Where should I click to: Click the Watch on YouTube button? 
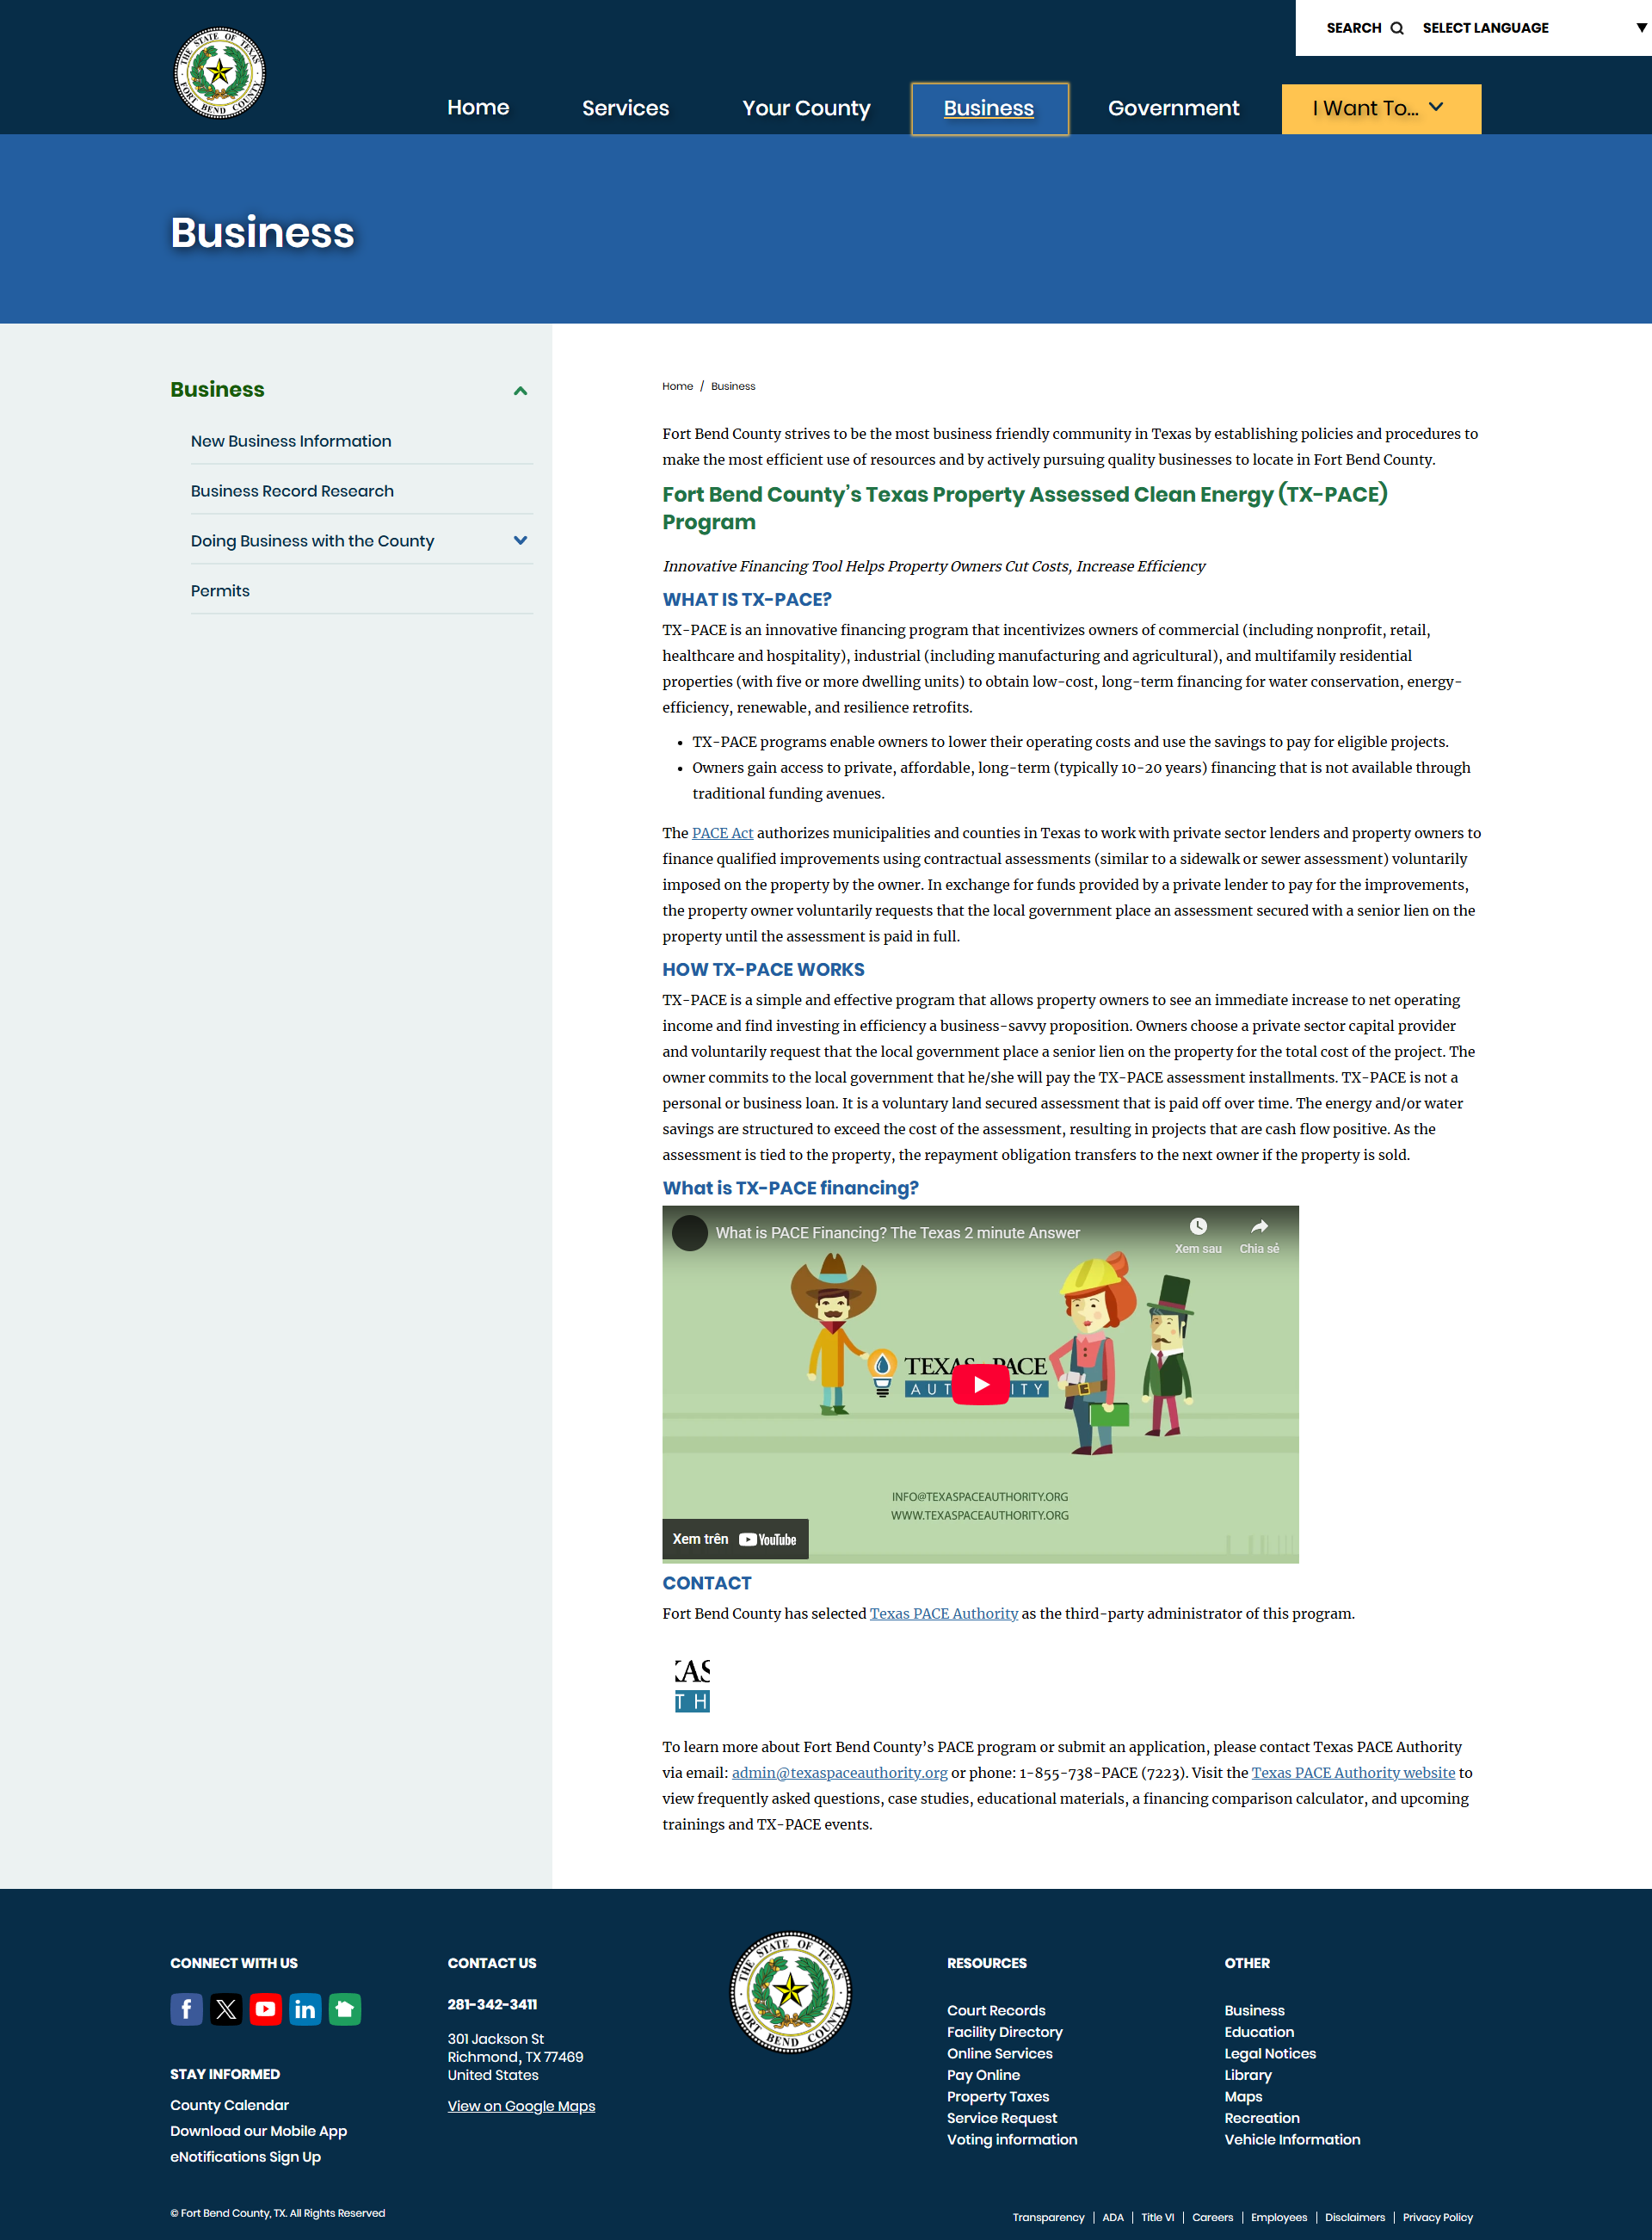click(x=735, y=1539)
